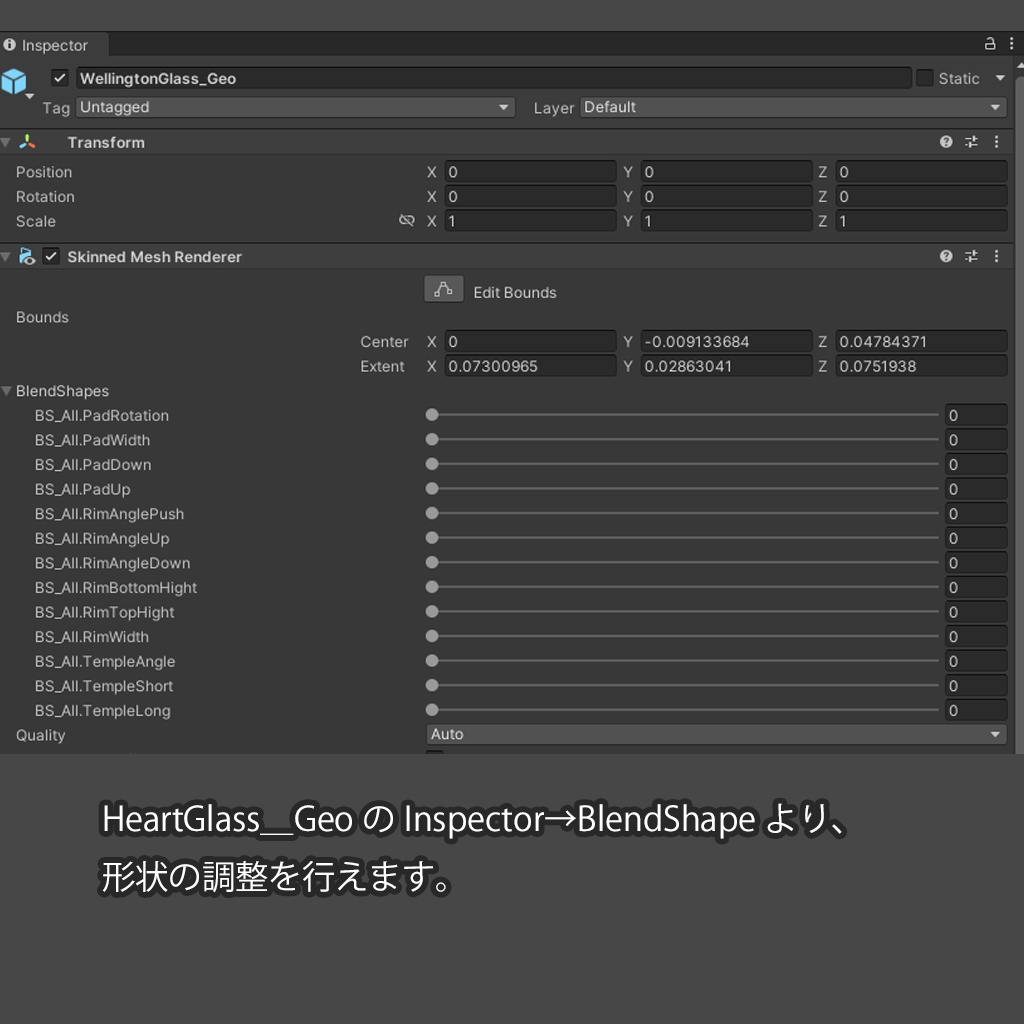Screen dimensions: 1024x1024
Task: Open the Transform component help documentation
Action: click(x=945, y=142)
